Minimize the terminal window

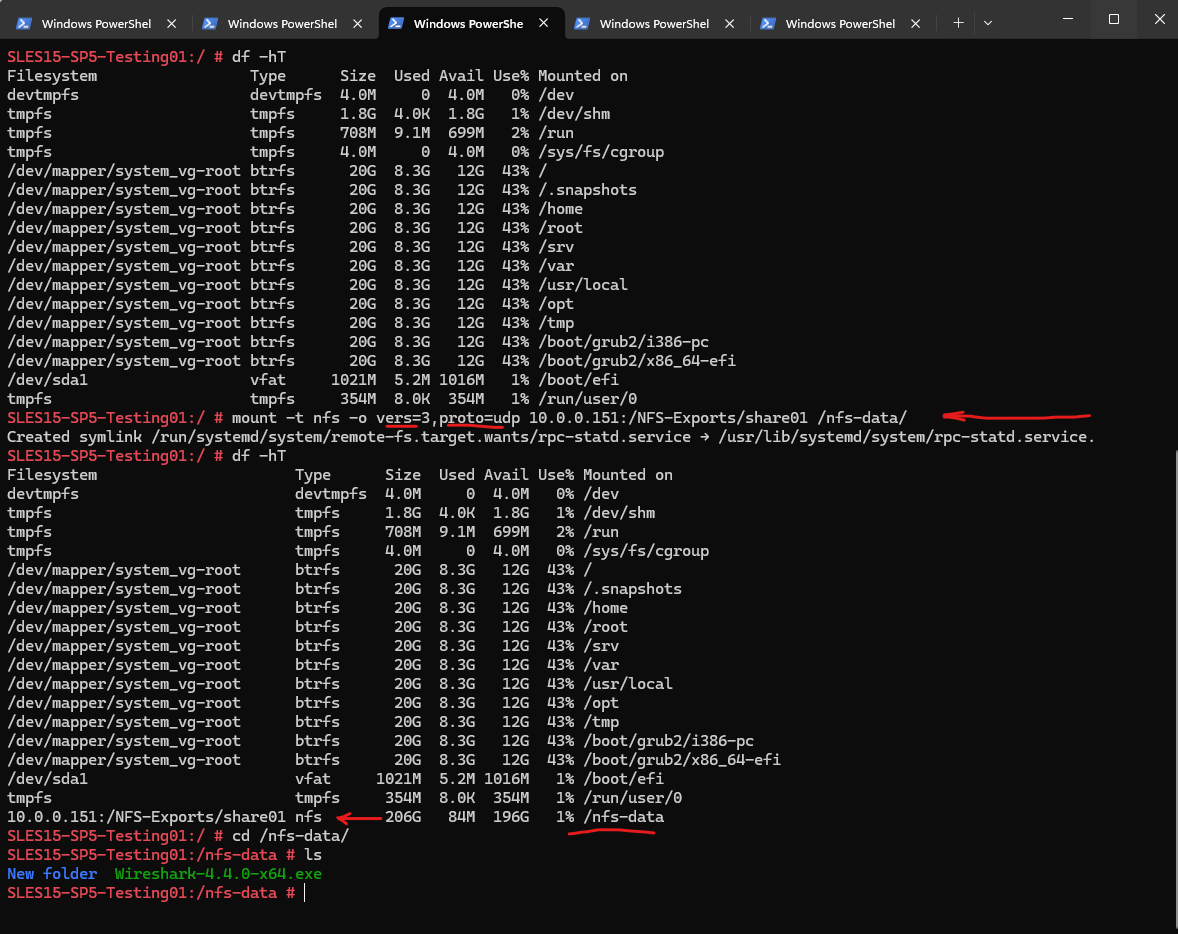tap(1068, 19)
